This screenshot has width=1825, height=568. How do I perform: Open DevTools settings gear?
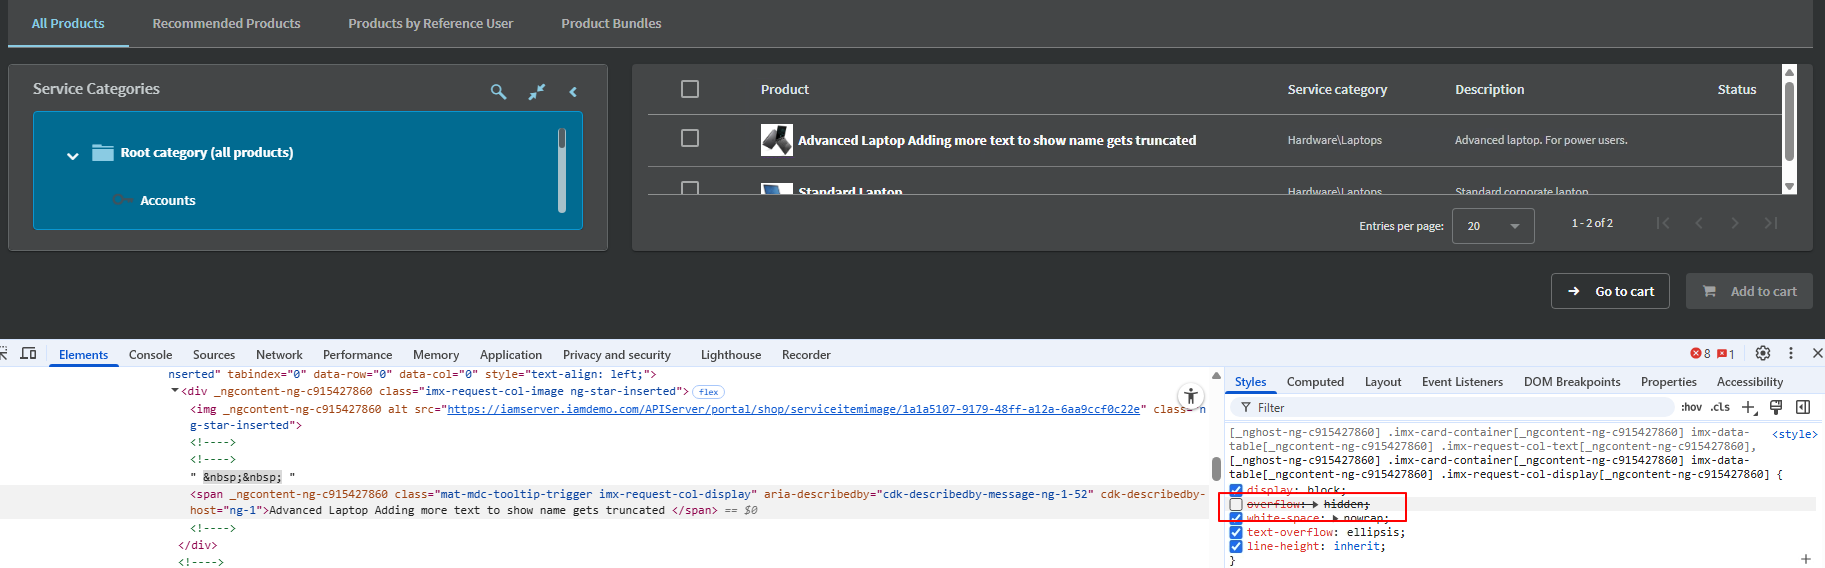pyautogui.click(x=1762, y=353)
